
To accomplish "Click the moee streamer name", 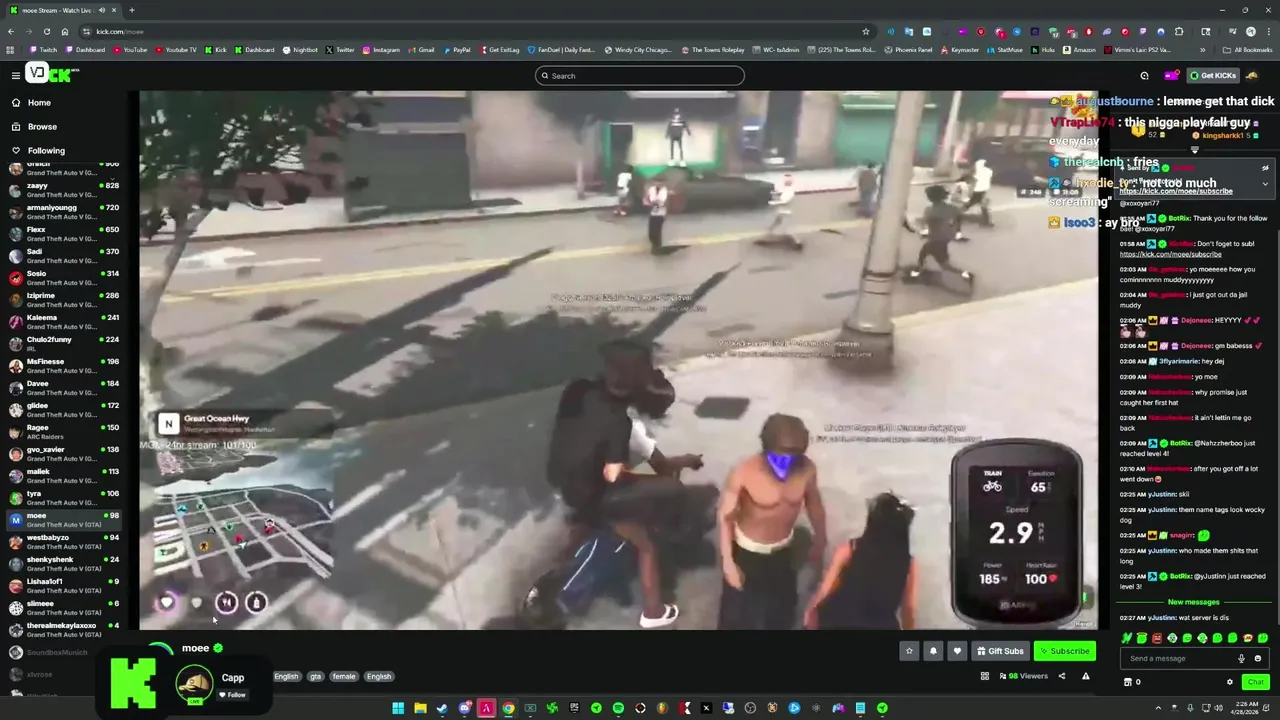I will pyautogui.click(x=195, y=648).
